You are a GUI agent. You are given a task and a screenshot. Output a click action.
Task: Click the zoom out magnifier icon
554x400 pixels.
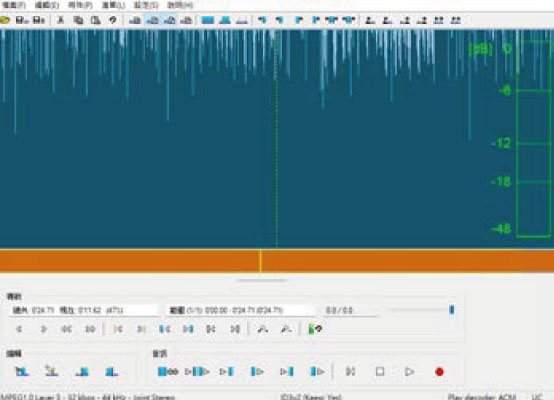click(x=286, y=329)
